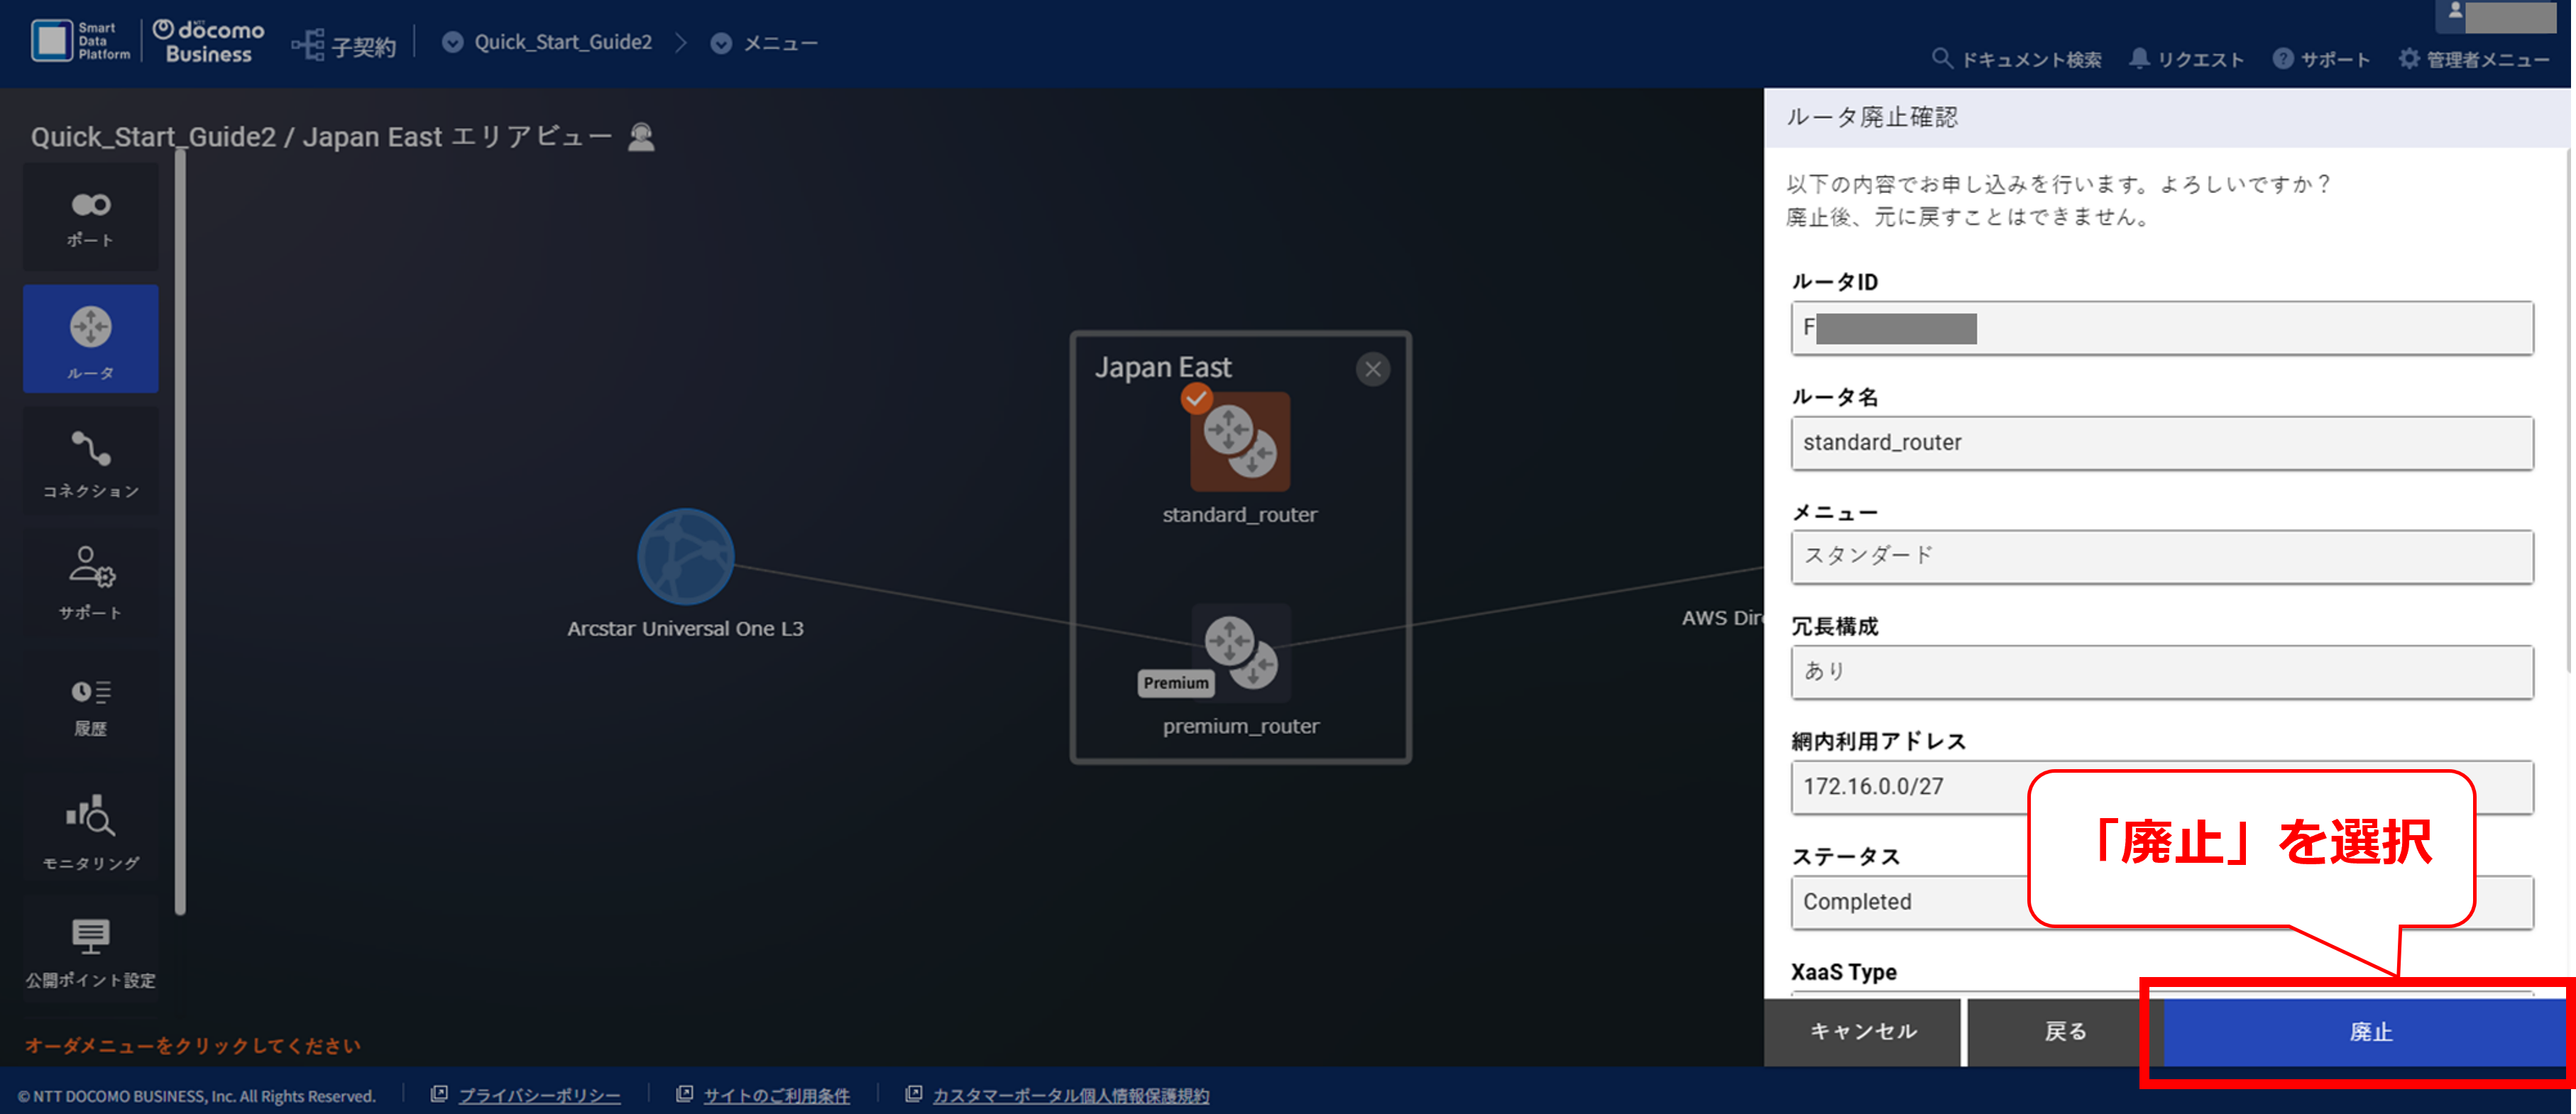Click the Smart Data Platform logo
Screen dimensions: 2576x1114
(x=80, y=41)
